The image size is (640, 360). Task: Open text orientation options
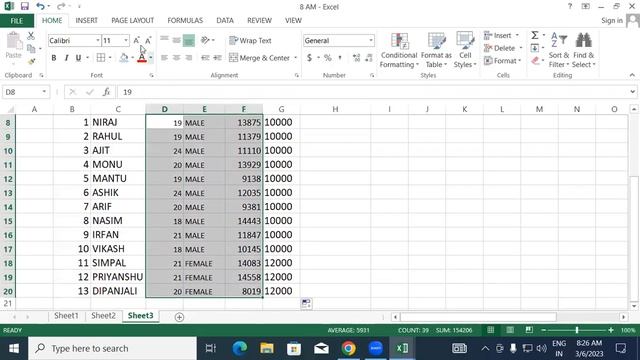coord(207,40)
